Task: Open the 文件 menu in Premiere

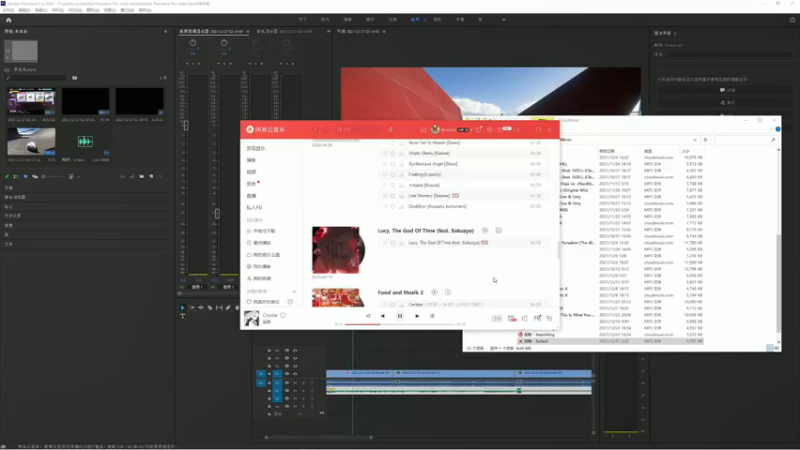Action: (x=8, y=10)
